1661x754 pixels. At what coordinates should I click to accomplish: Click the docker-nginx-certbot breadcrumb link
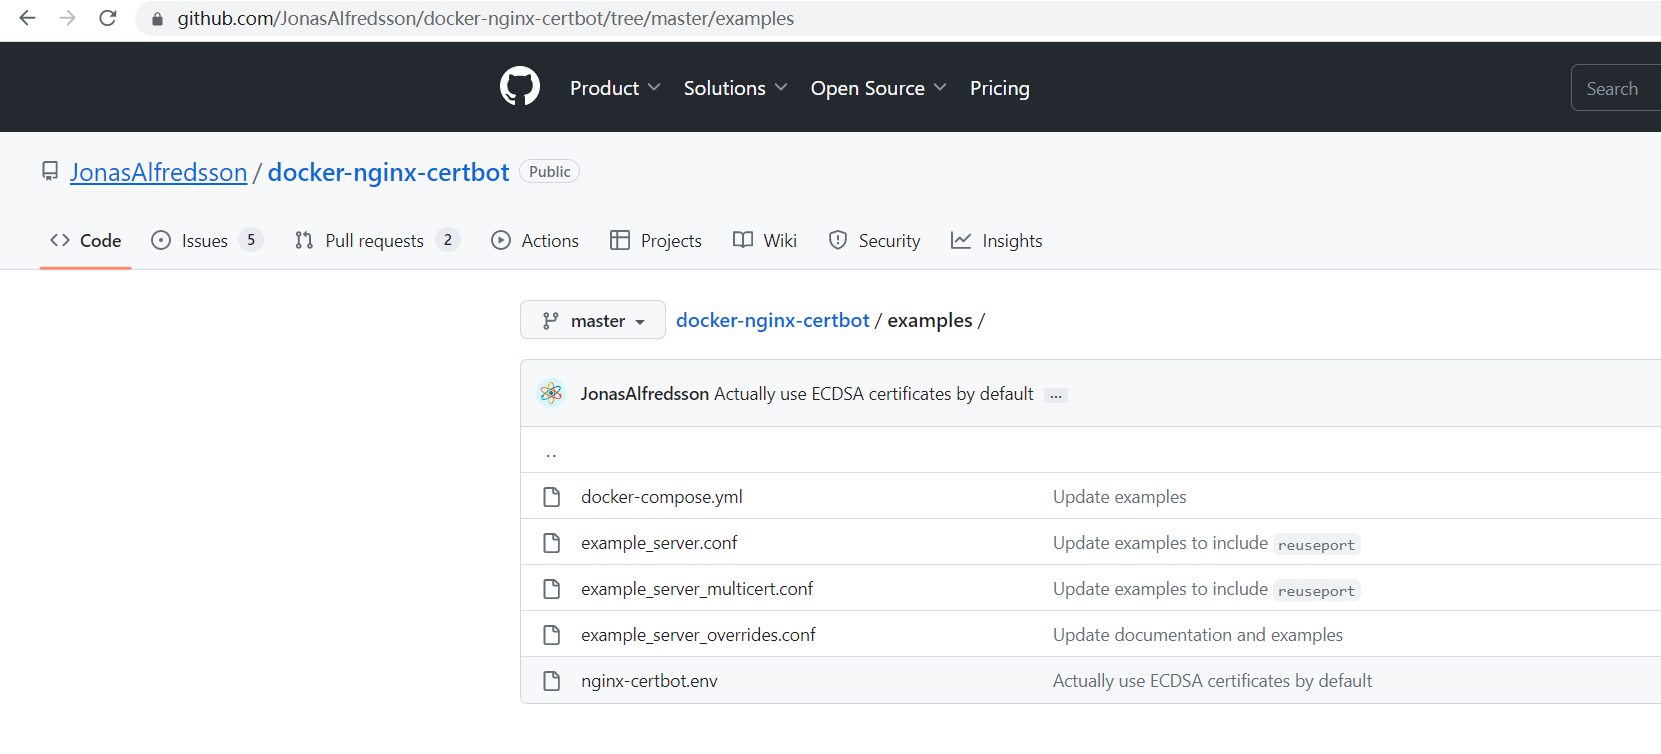(772, 320)
